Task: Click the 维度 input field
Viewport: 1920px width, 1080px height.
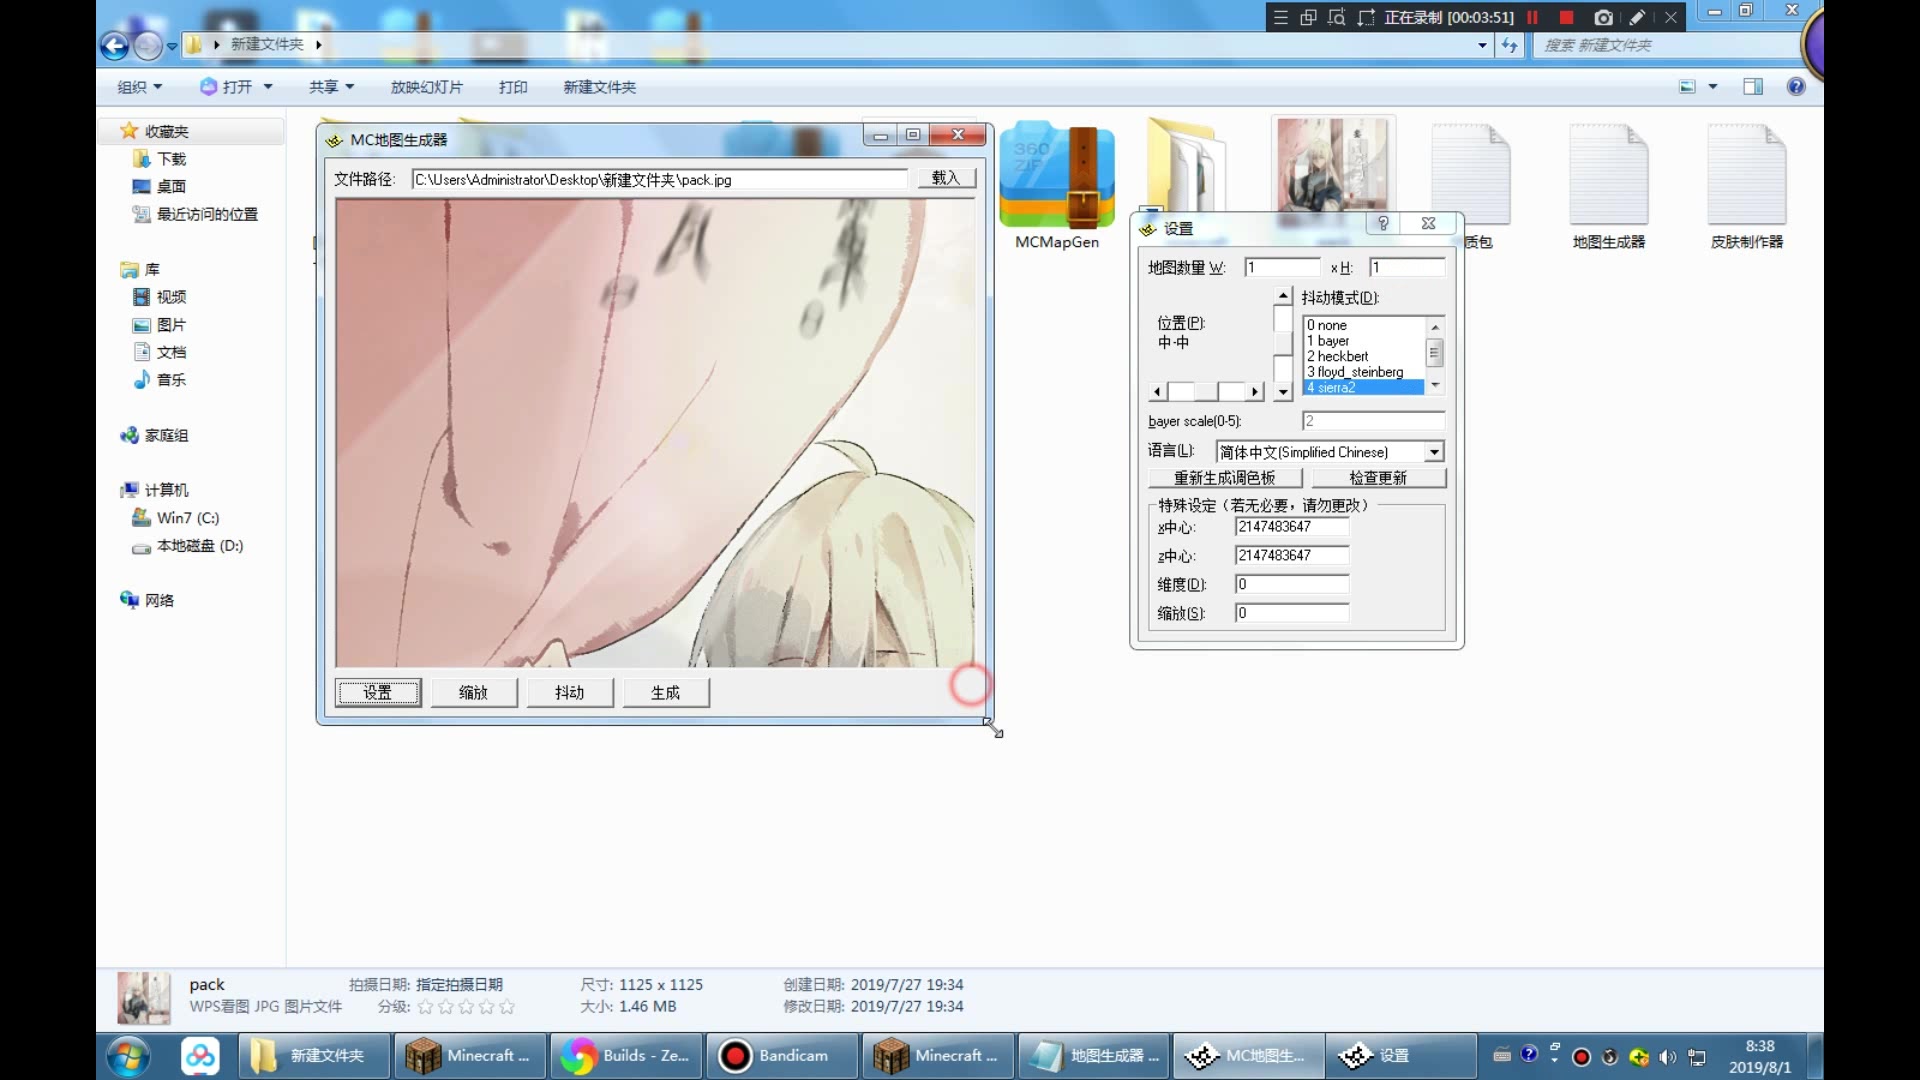Action: (1292, 584)
